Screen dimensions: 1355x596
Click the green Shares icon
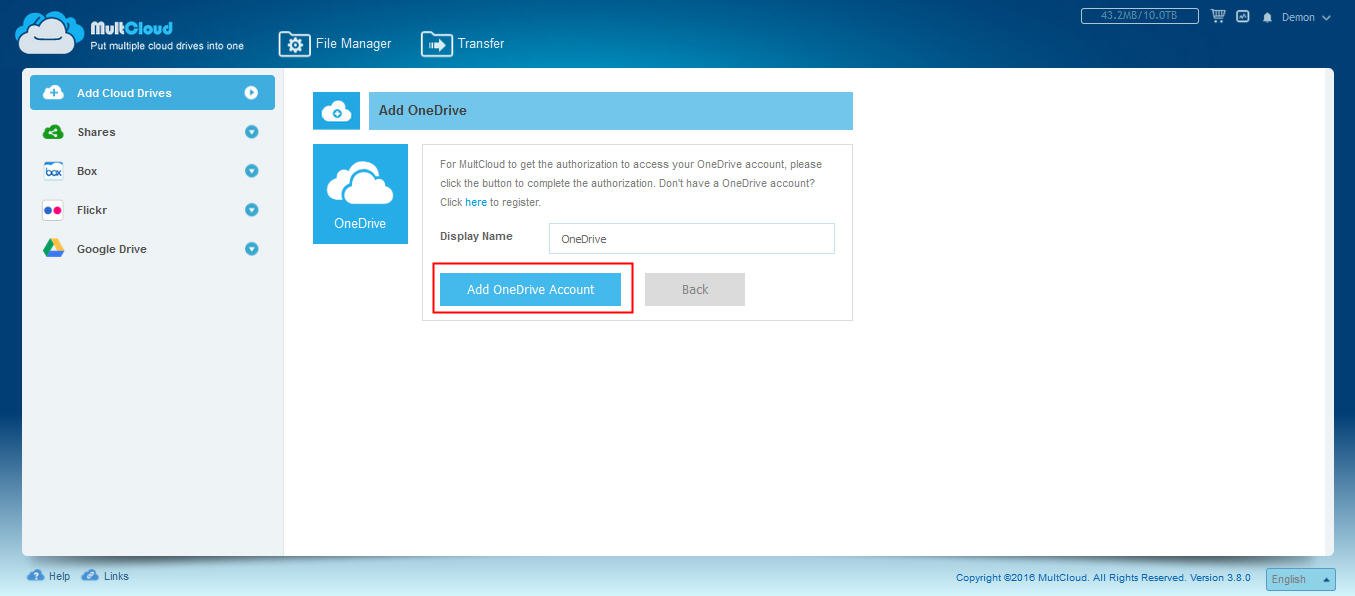53,132
